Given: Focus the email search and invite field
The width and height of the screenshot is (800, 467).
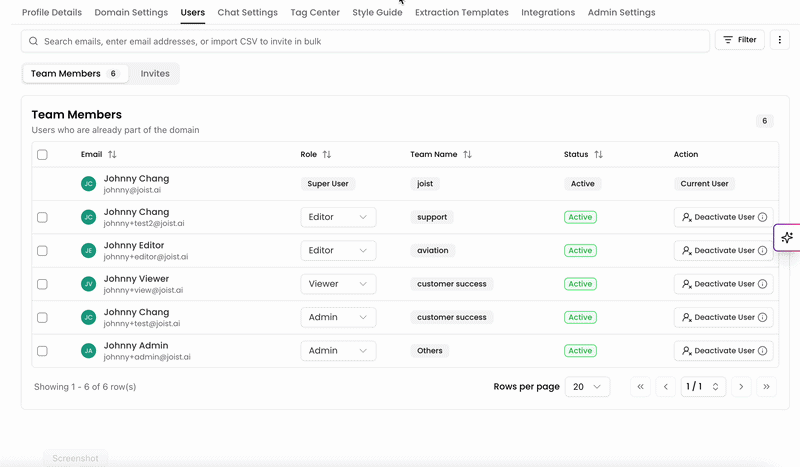Looking at the screenshot, I should [365, 41].
